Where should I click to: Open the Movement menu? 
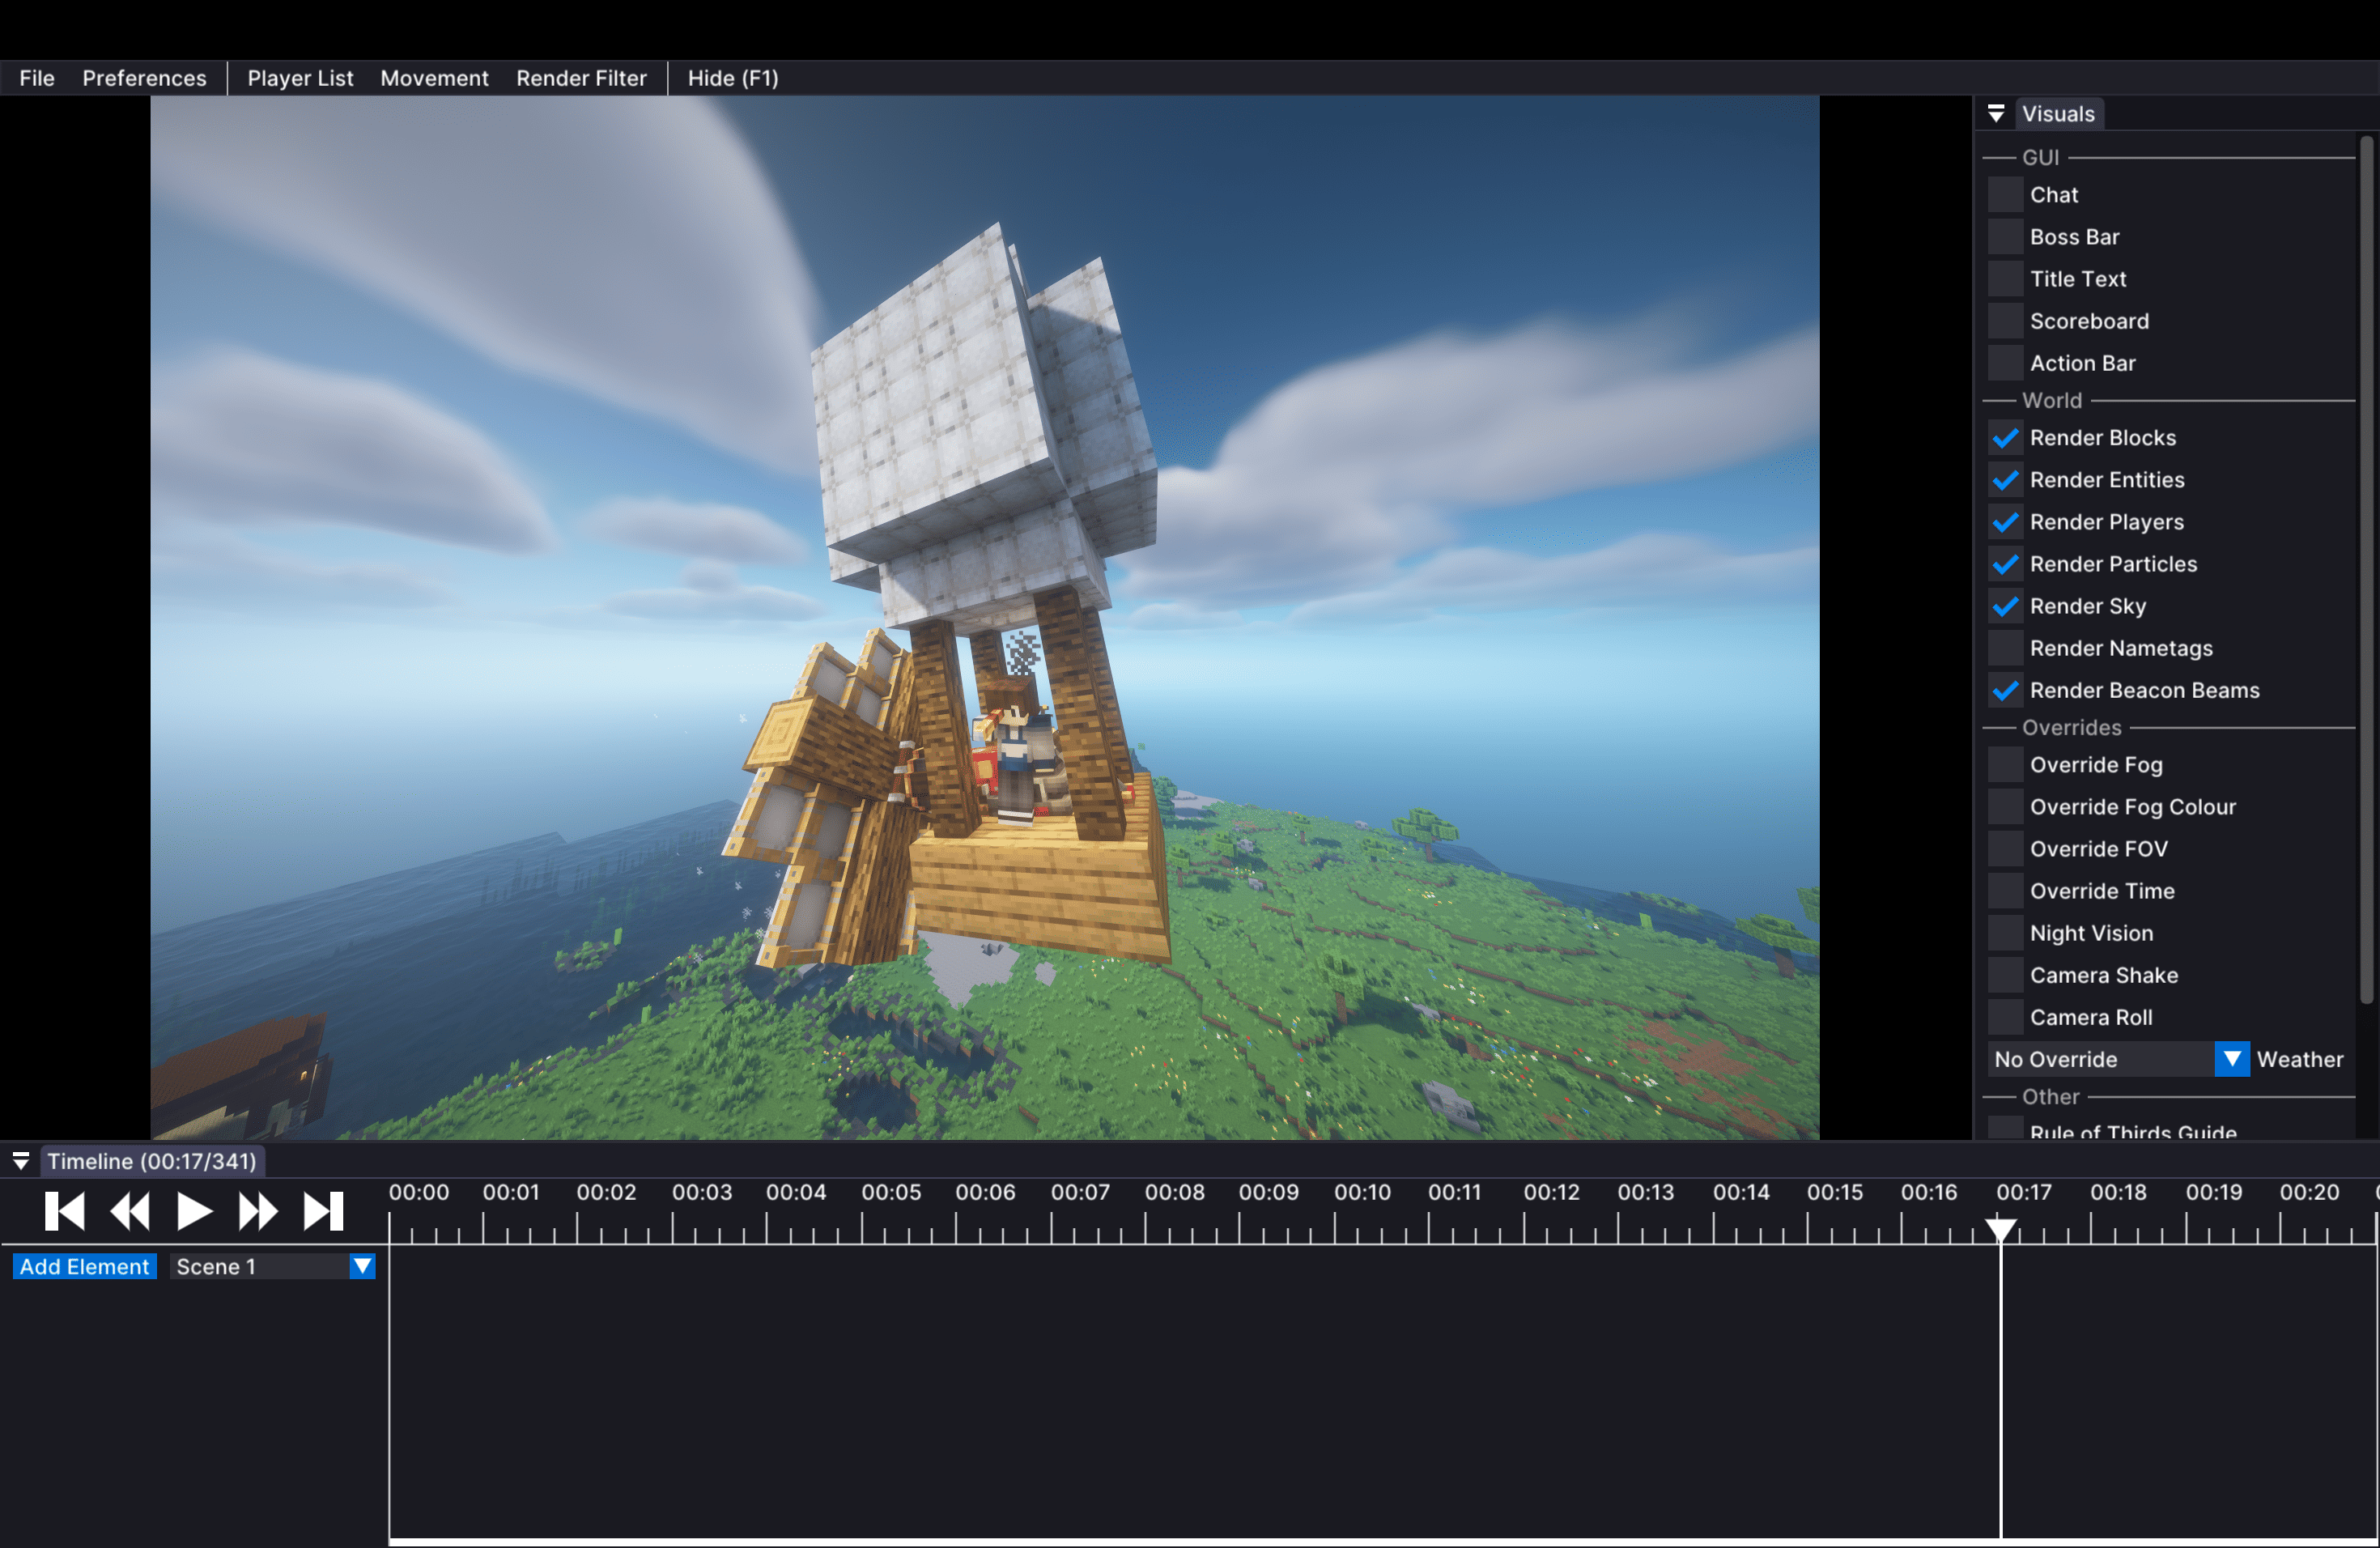[x=434, y=78]
